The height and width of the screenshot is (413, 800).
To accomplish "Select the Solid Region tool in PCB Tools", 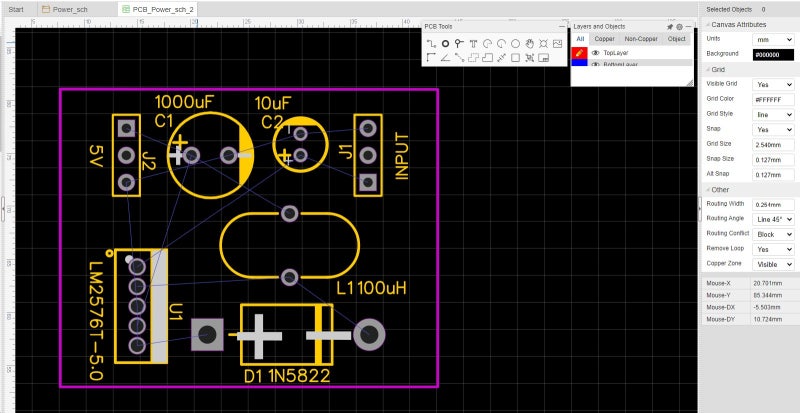I will [487, 58].
